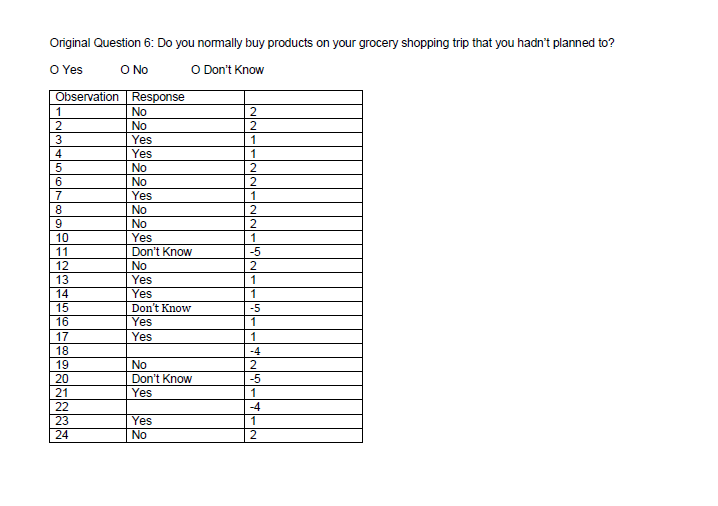Screen dimensions: 718x506
Task: Select the Yes radio option
Action: point(66,70)
